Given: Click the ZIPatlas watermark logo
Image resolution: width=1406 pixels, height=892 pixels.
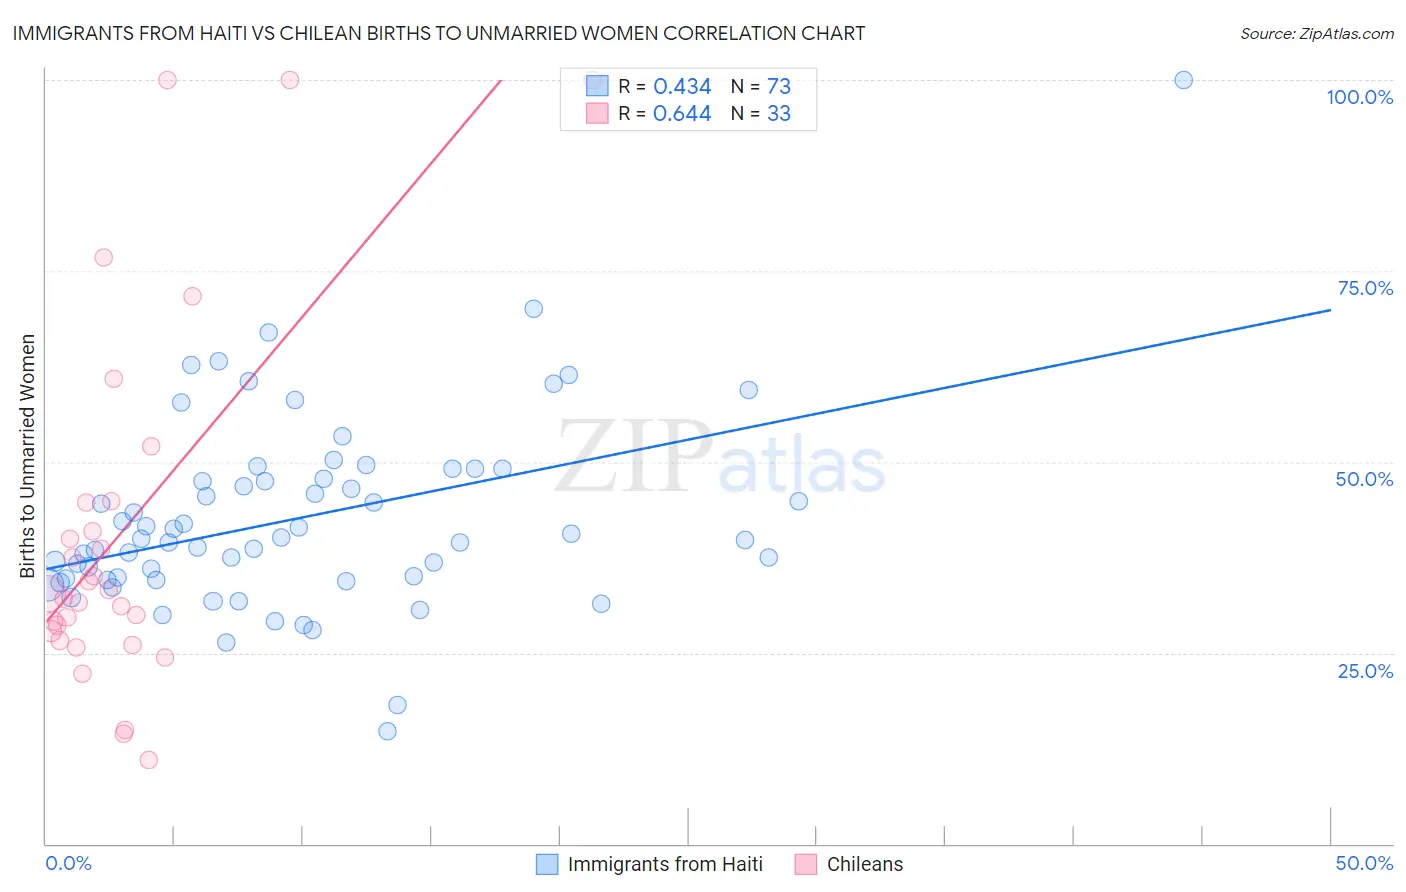Looking at the screenshot, I should click(x=720, y=458).
